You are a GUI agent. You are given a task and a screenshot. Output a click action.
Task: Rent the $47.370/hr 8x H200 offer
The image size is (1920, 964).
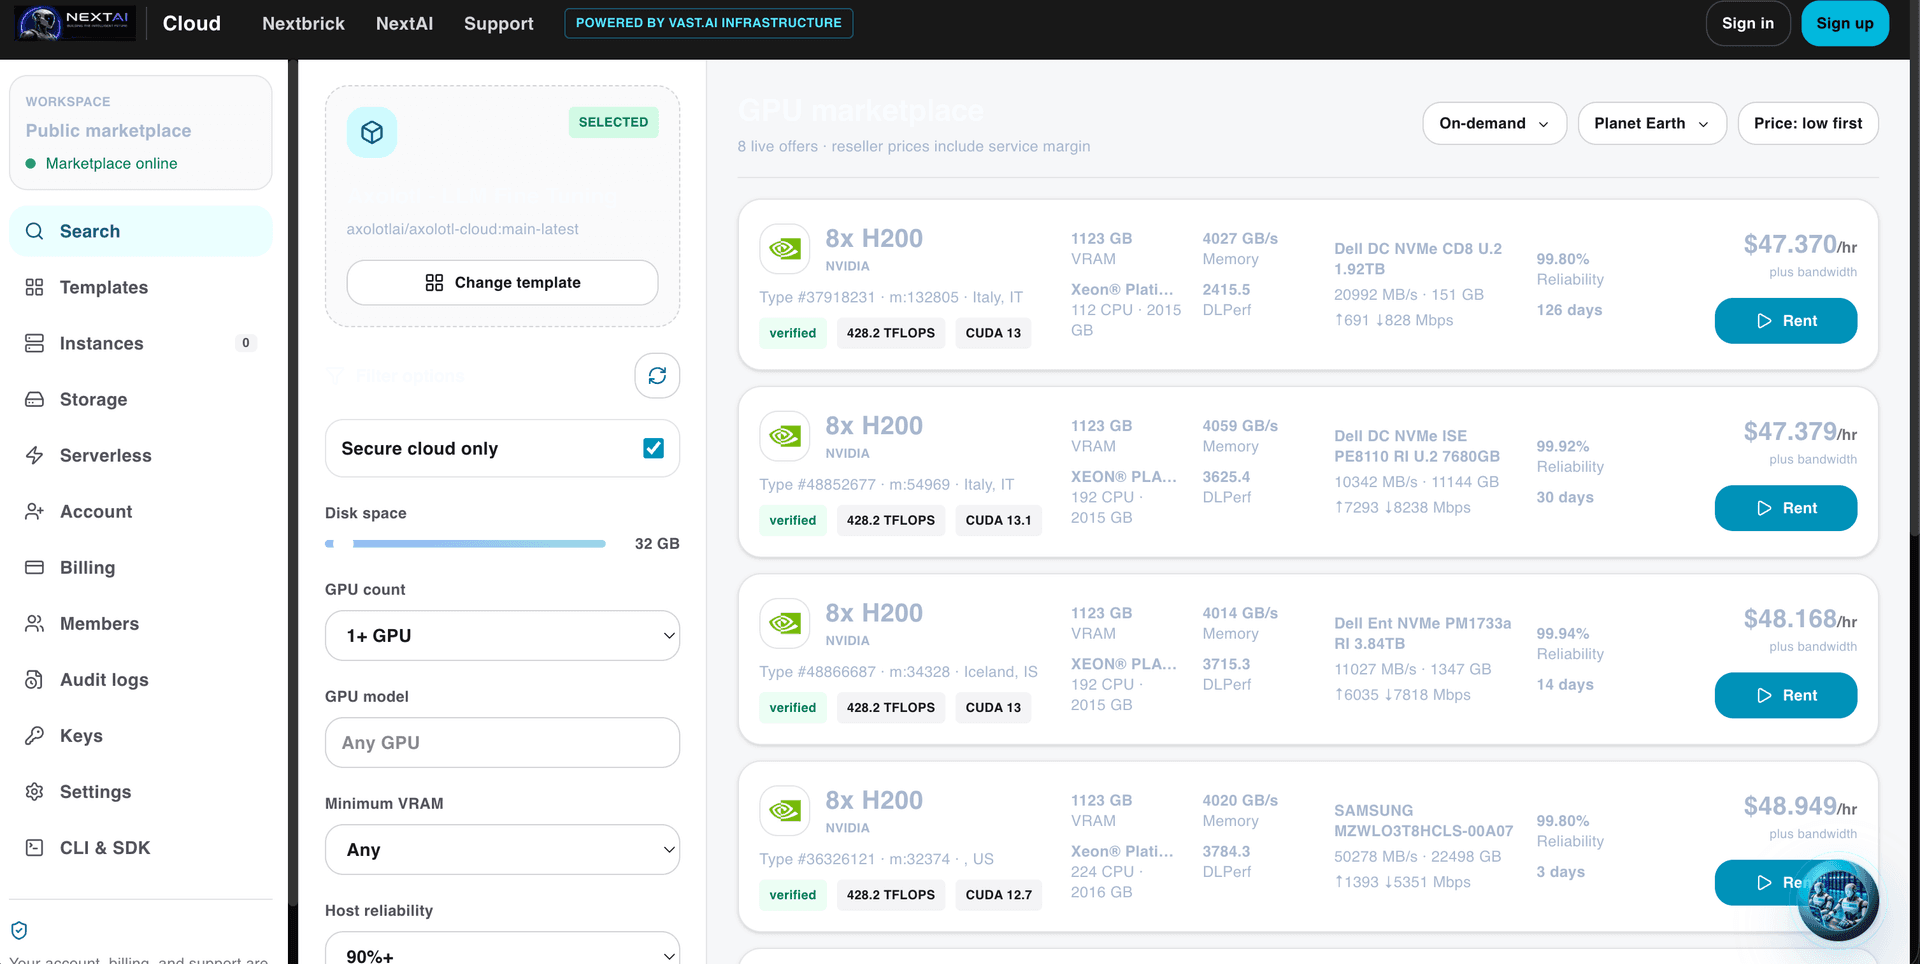tap(1786, 321)
